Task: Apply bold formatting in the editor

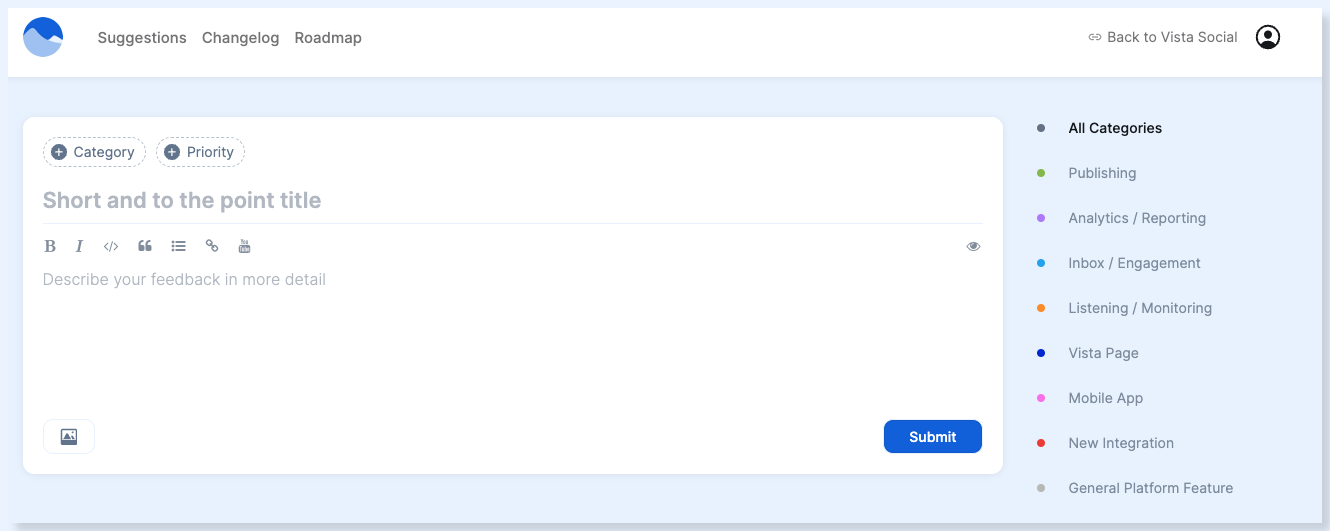Action: click(50, 246)
